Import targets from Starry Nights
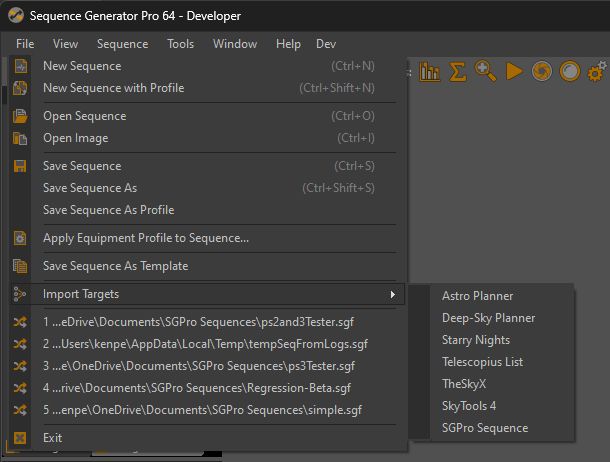The image size is (610, 462). 492,340
